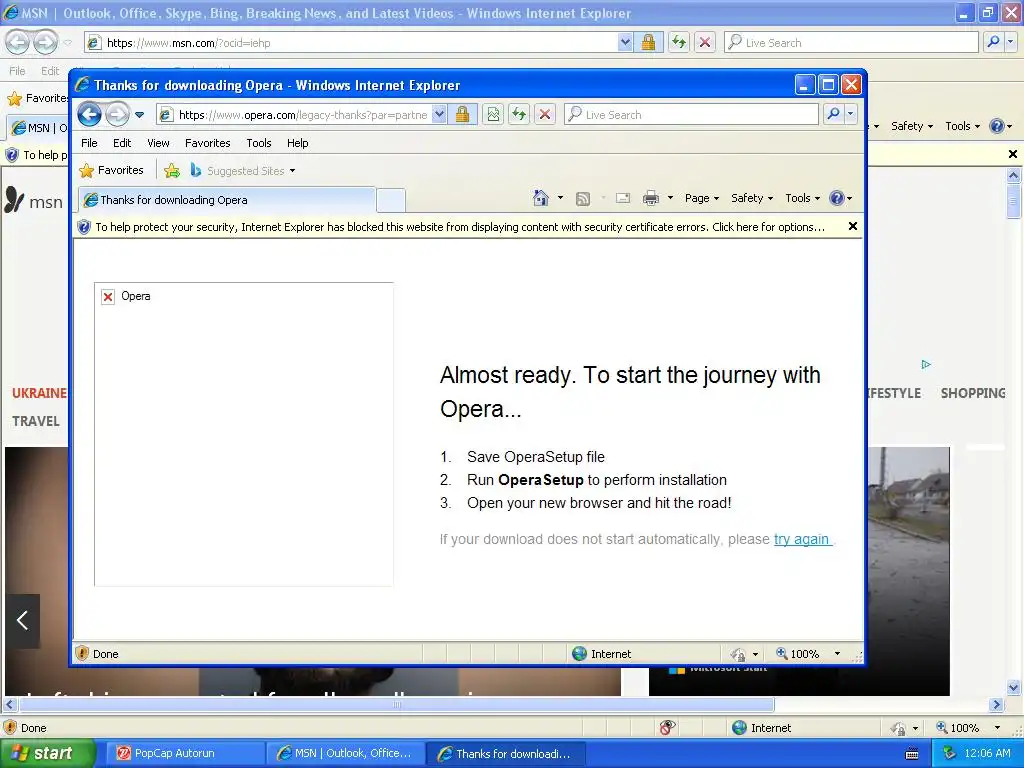
Task: Click the 'try again' download link
Action: 802,539
